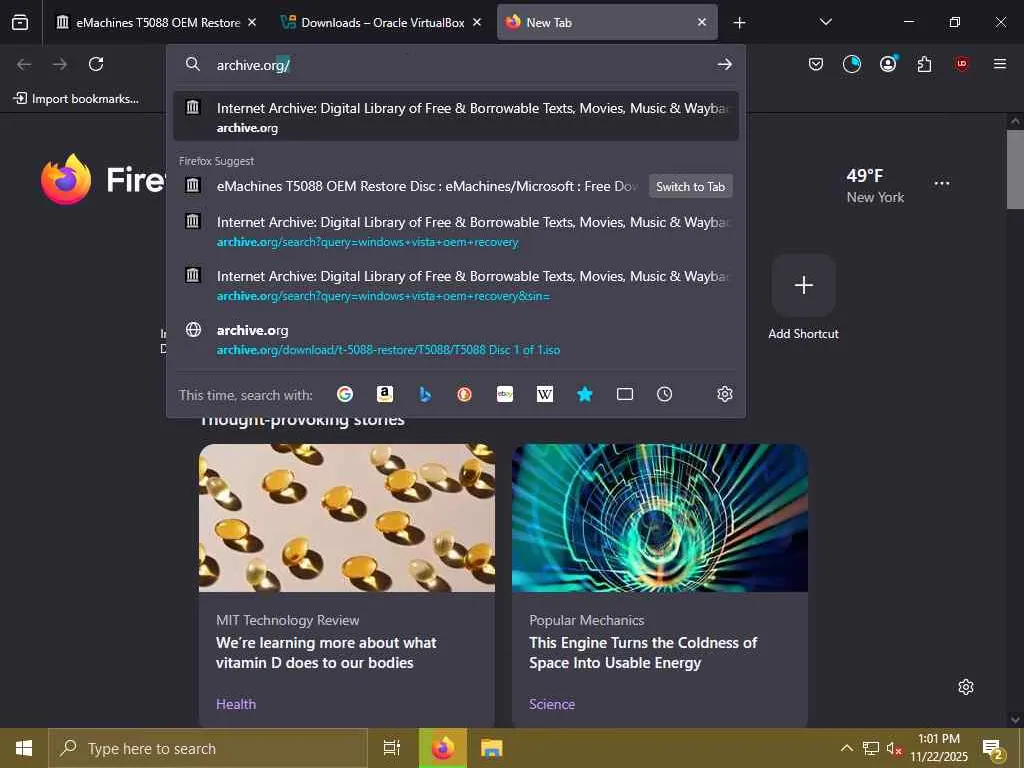The image size is (1024, 768).
Task: Click the 49°F New York weather
Action: point(875,185)
